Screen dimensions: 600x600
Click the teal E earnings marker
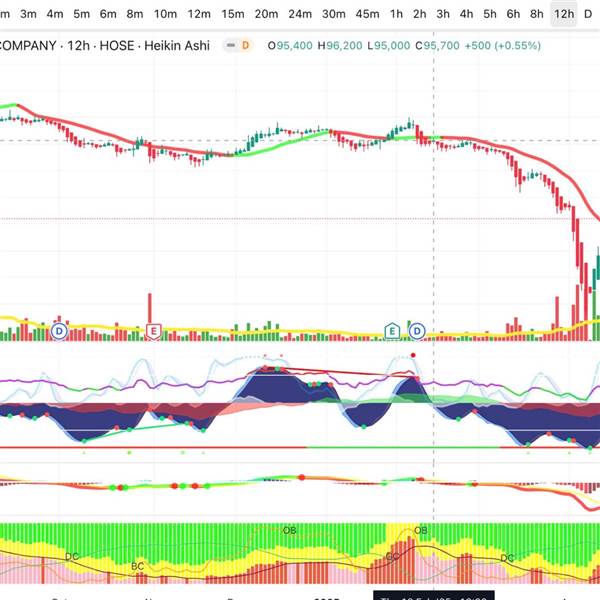click(x=392, y=331)
